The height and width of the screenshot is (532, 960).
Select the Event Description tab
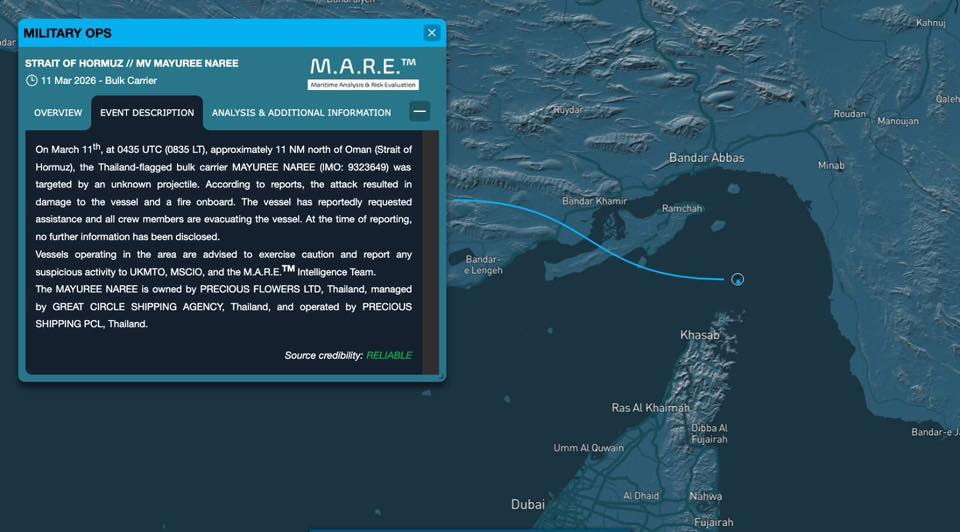coord(146,113)
